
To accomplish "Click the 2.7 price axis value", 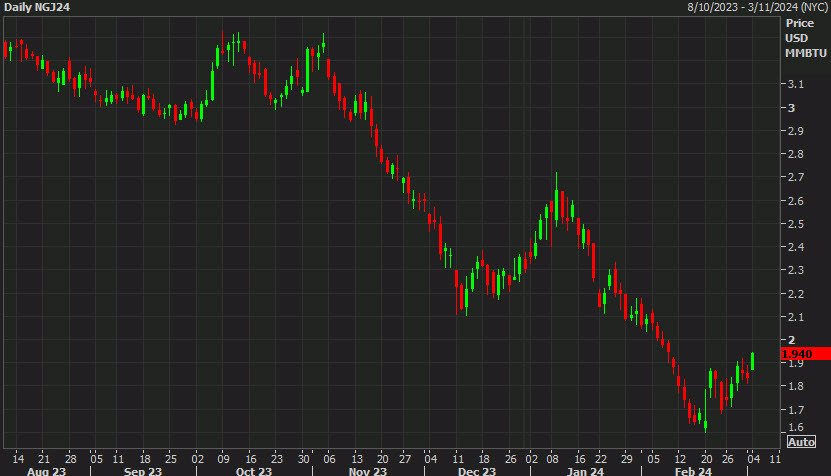I will click(x=795, y=177).
